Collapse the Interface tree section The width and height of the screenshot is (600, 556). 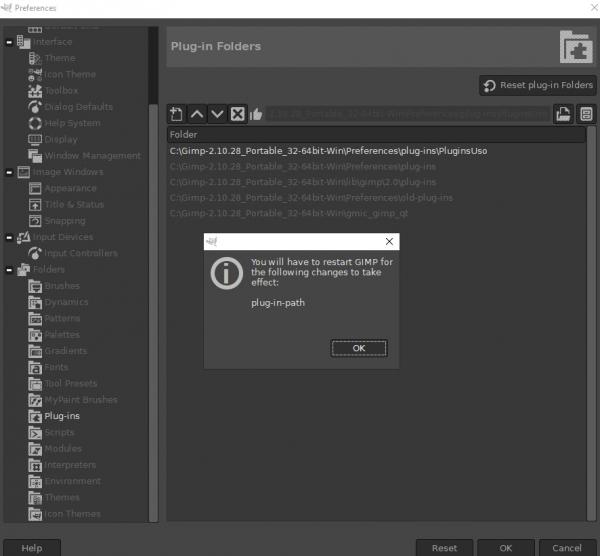9,42
